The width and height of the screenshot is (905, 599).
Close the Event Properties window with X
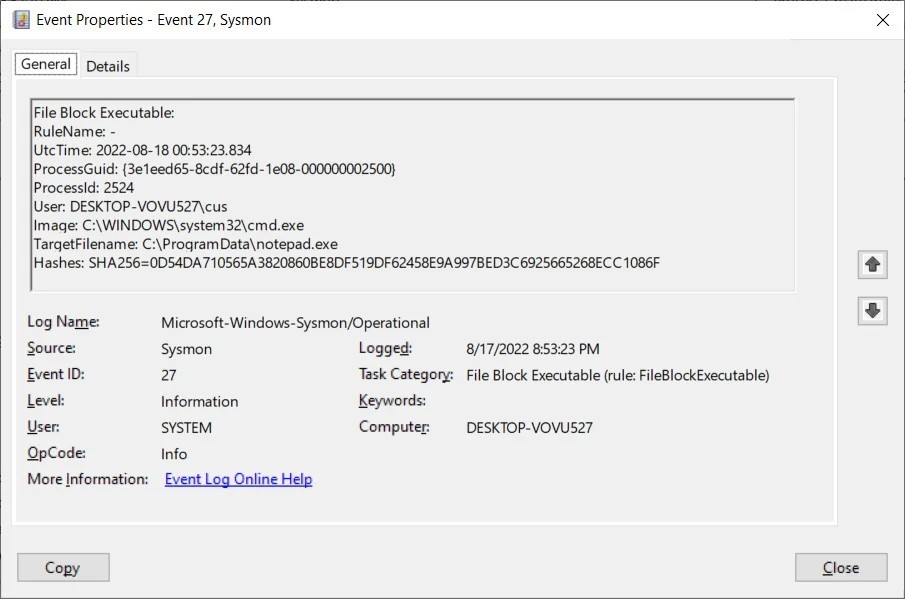(x=882, y=19)
